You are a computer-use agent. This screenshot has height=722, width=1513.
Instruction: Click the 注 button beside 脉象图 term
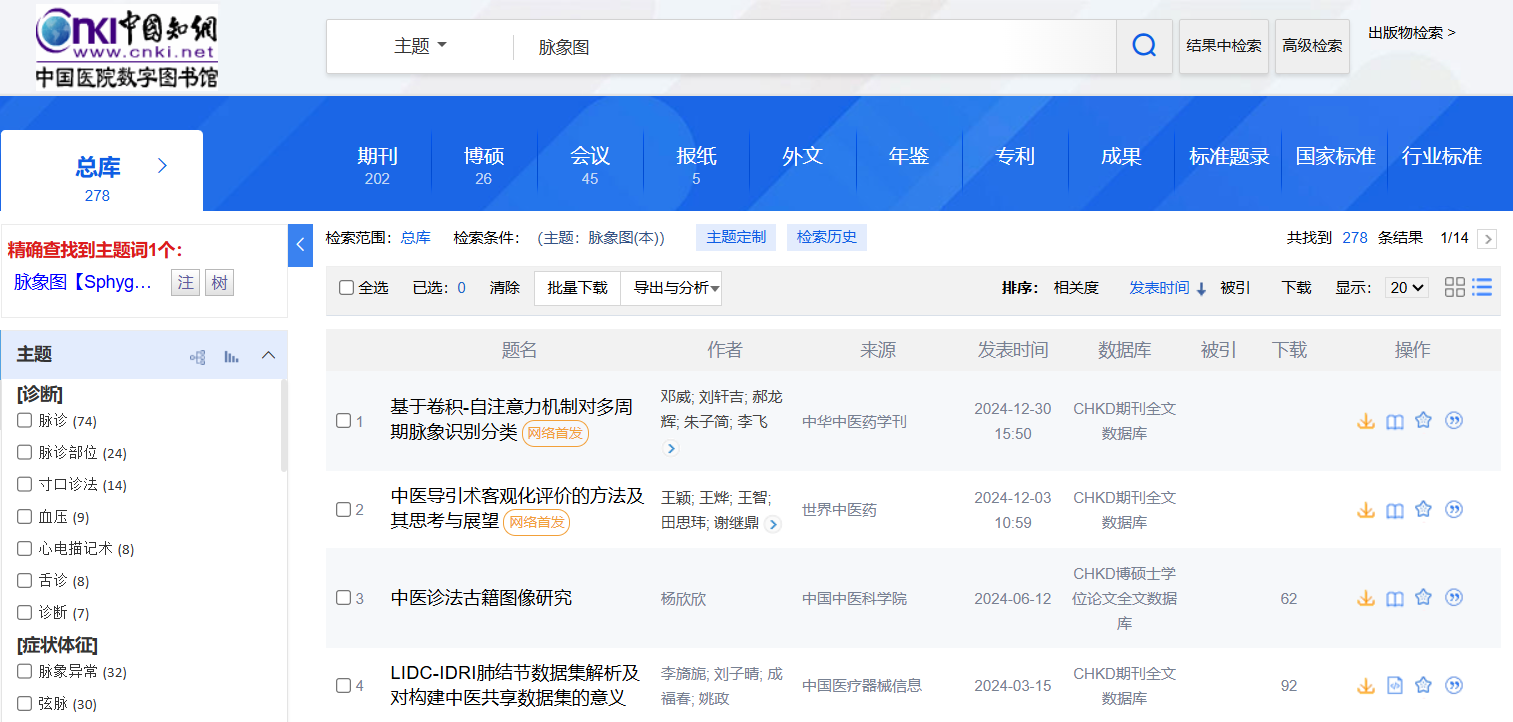(x=185, y=283)
